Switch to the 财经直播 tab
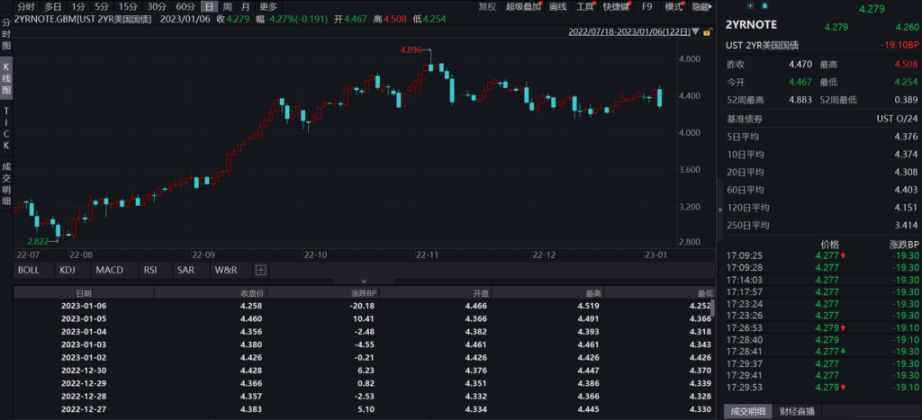This screenshot has height=420, width=922. pyautogui.click(x=798, y=411)
